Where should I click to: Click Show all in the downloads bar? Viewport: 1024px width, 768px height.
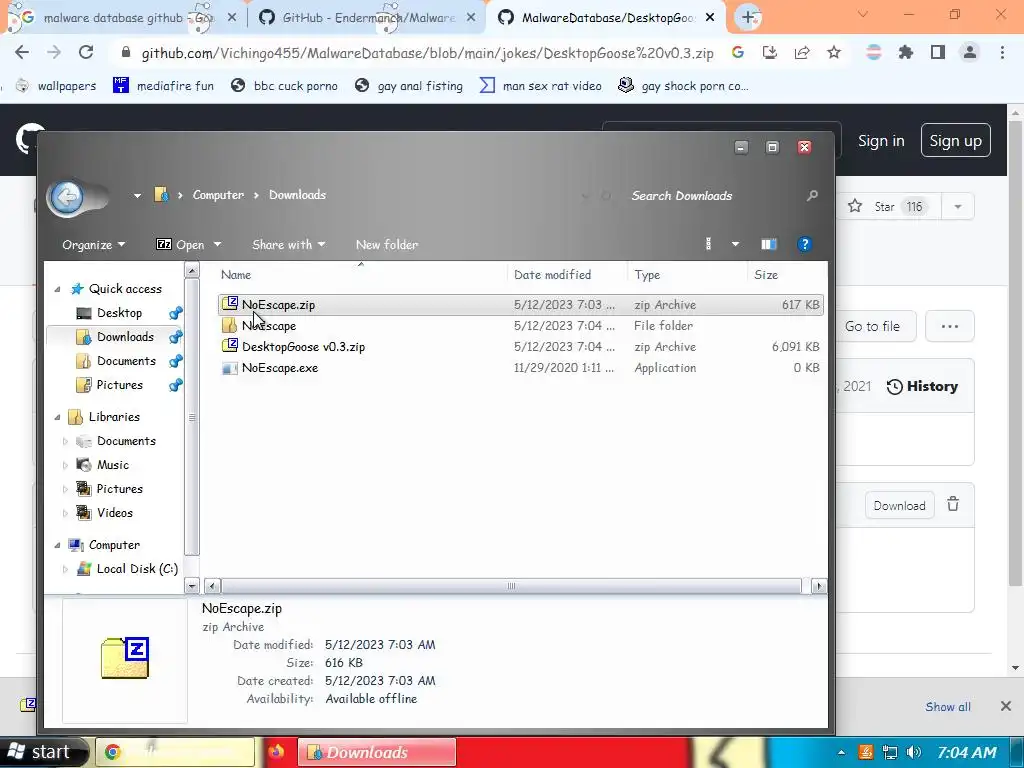tap(948, 707)
